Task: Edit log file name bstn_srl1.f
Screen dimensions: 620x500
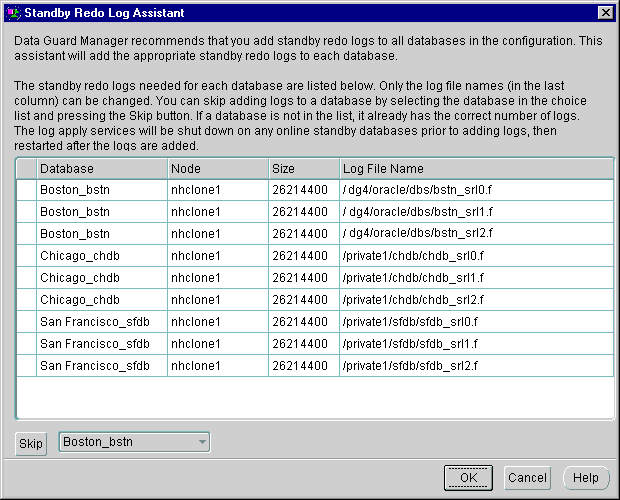Action: click(x=475, y=210)
